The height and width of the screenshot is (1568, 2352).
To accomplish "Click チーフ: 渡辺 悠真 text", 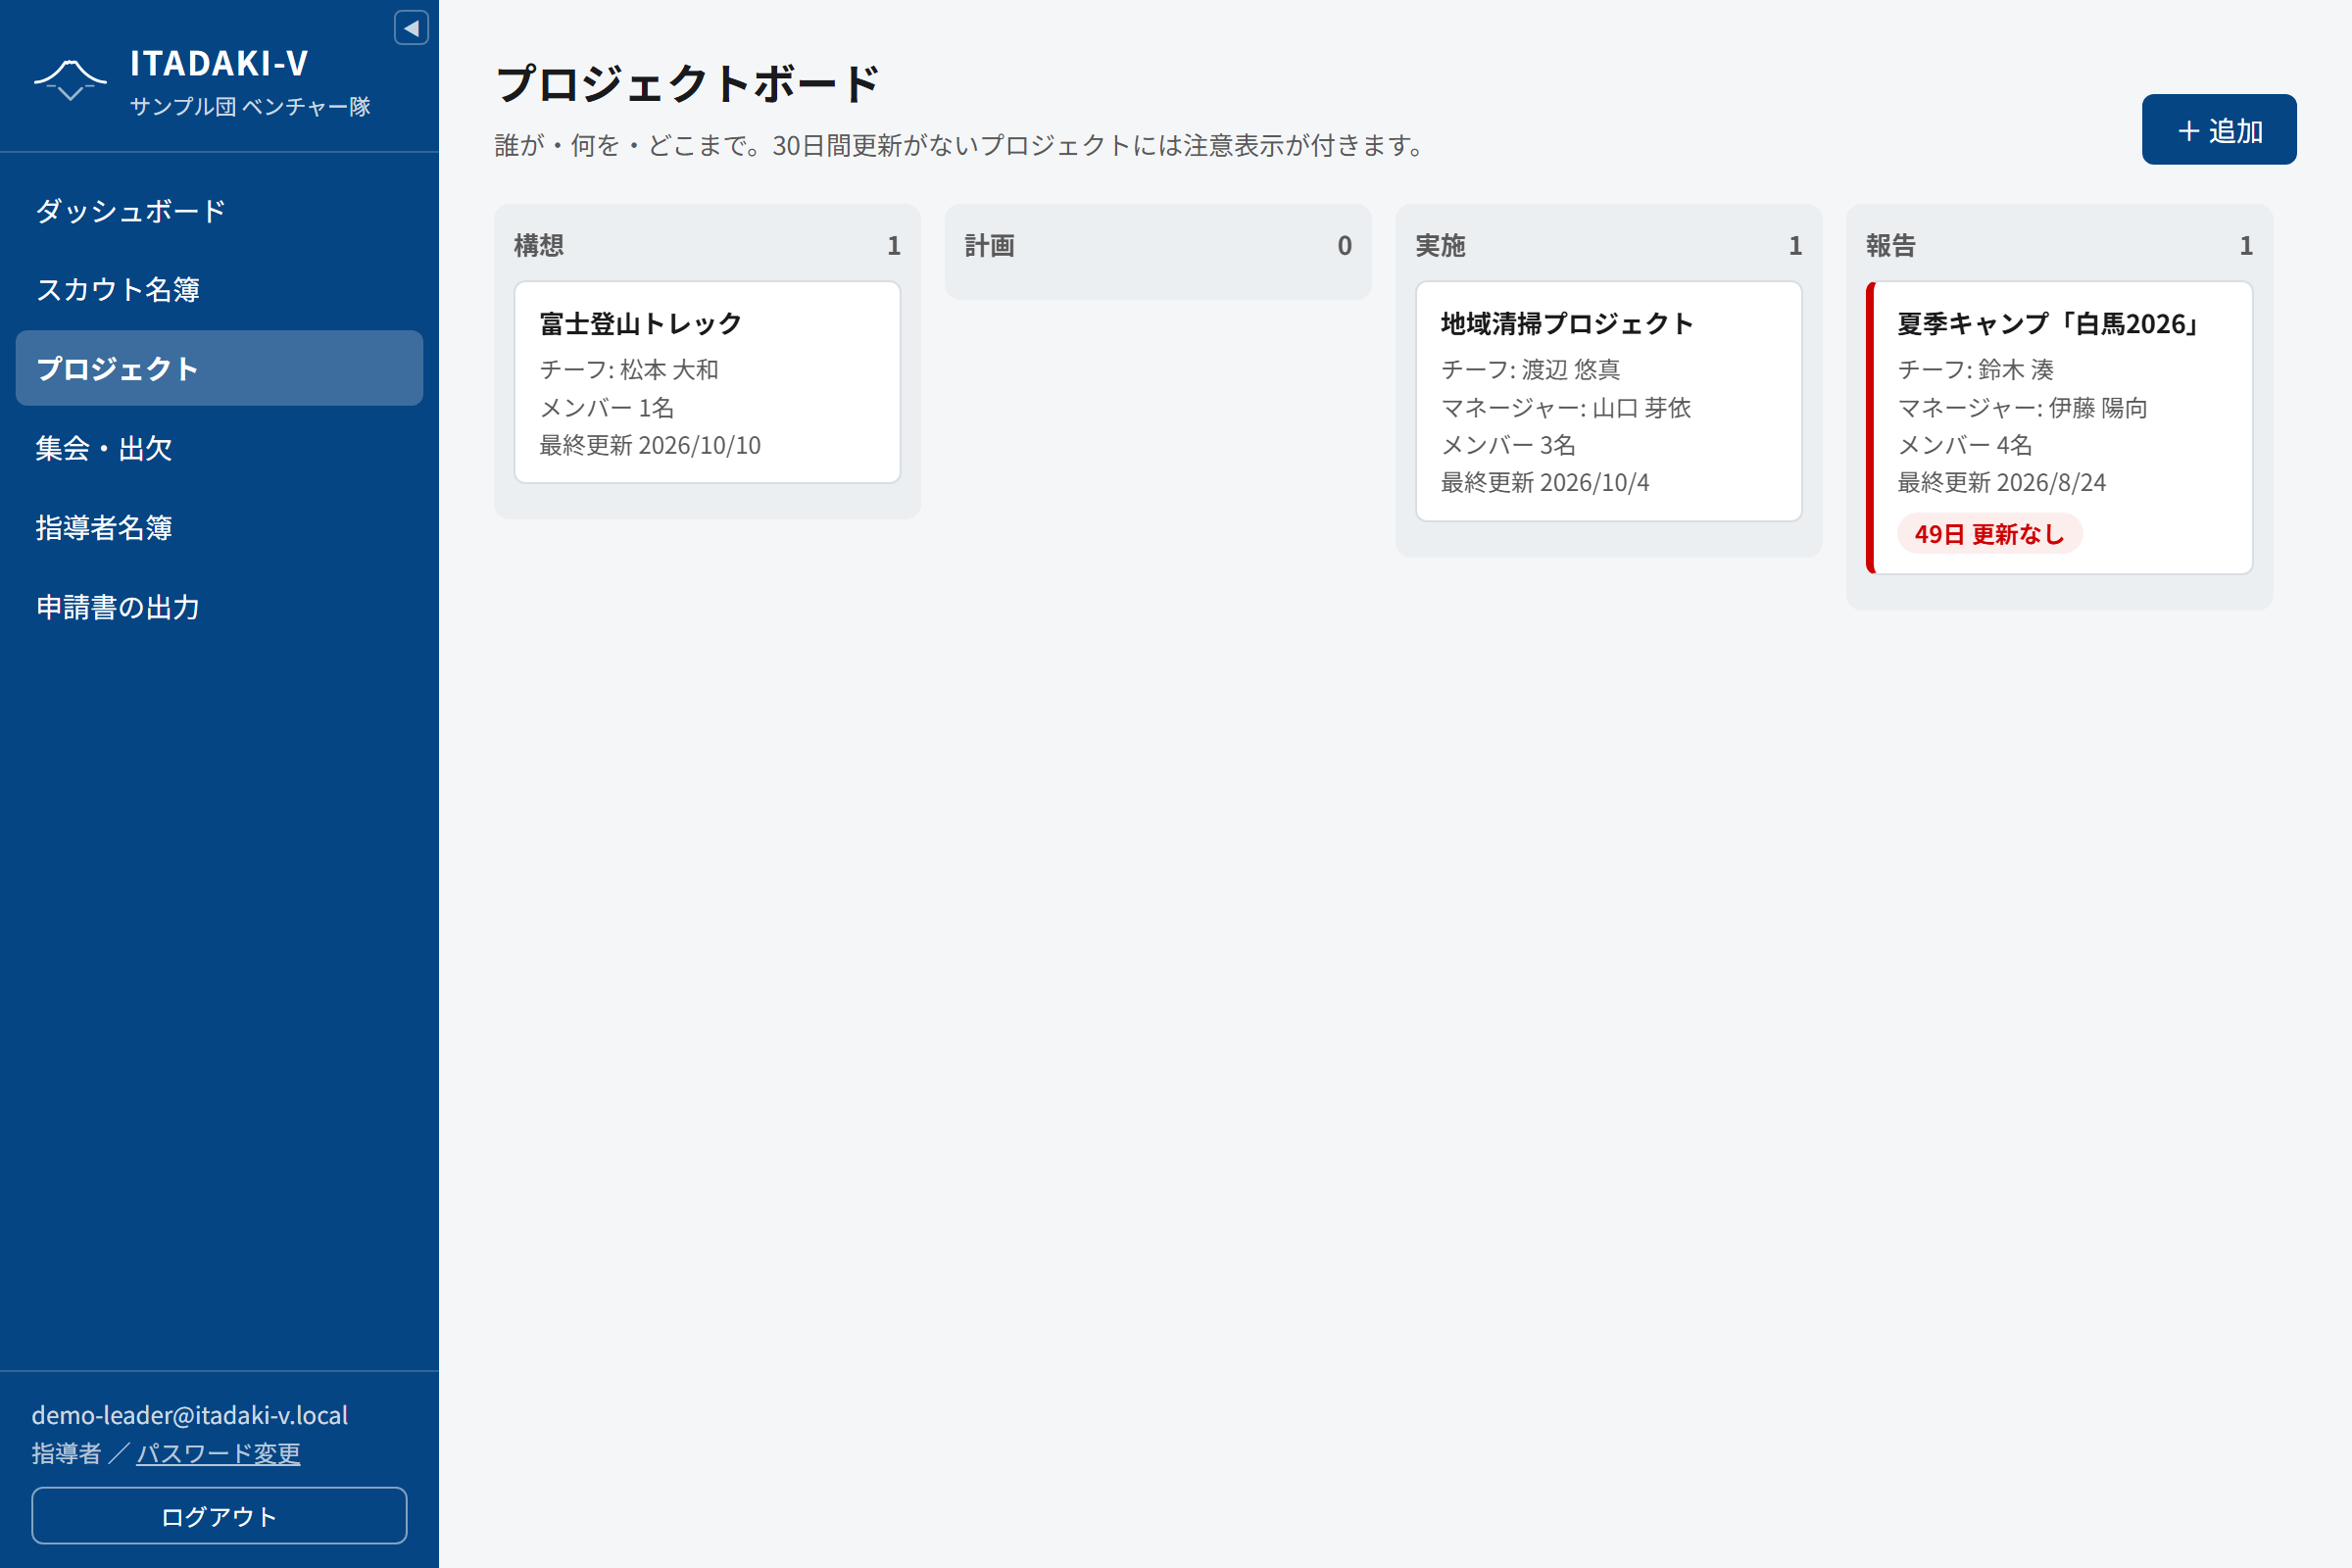I will tap(1530, 370).
